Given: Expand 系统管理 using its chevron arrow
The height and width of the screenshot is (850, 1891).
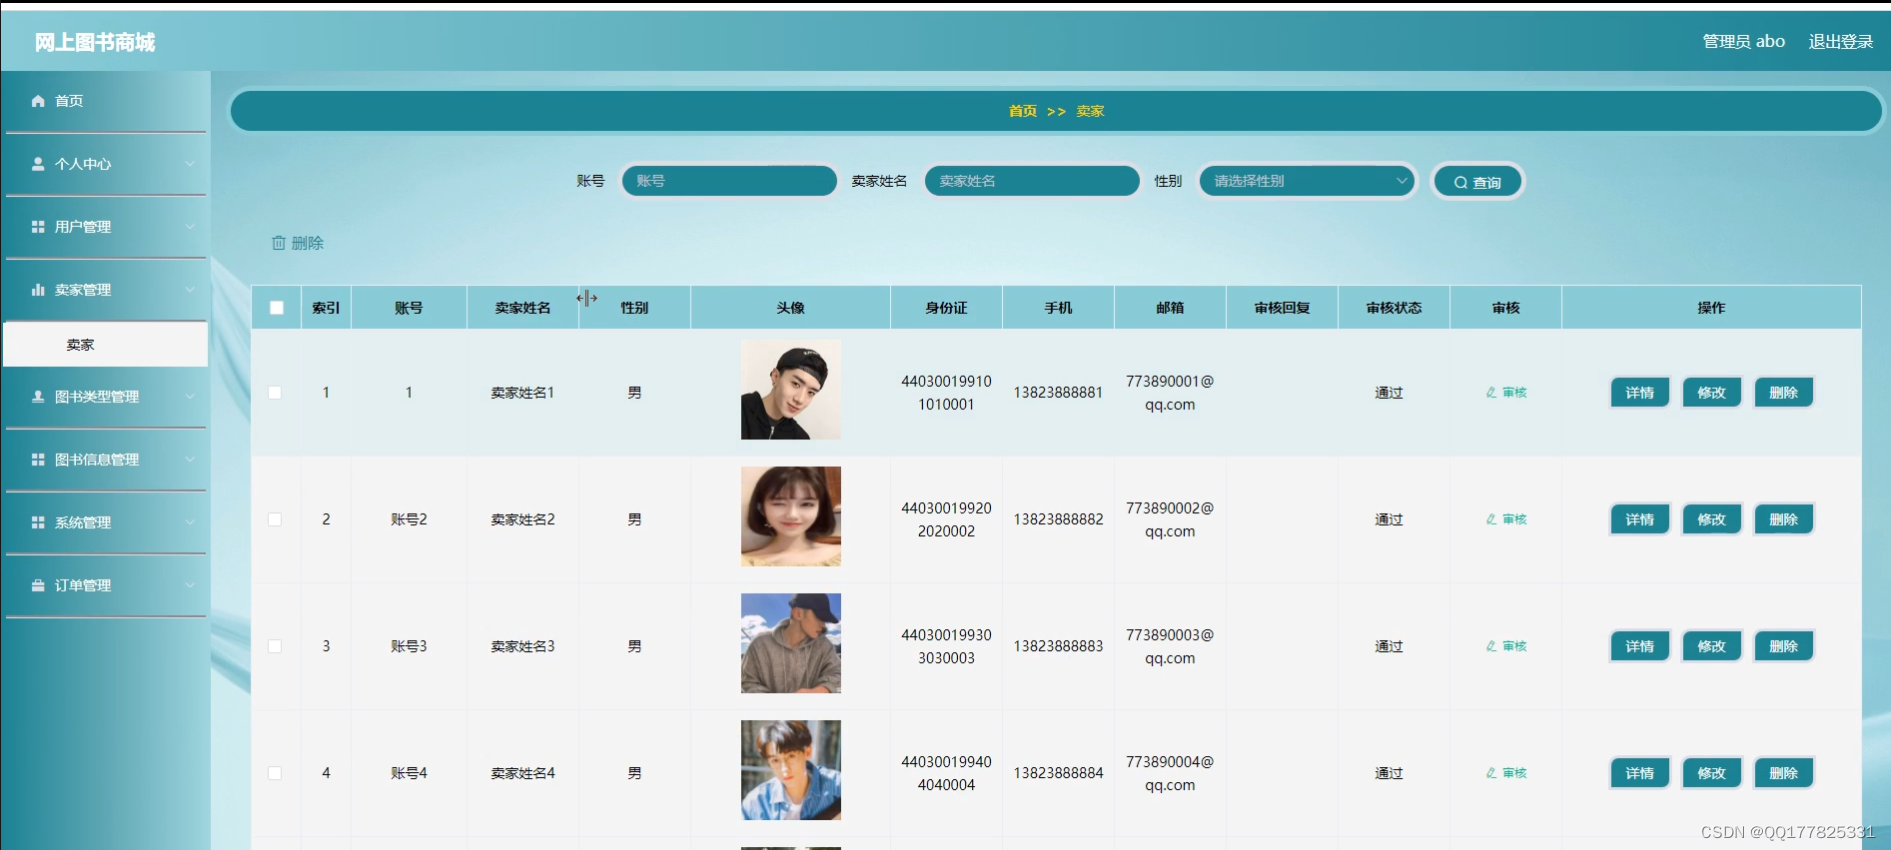Looking at the screenshot, I should coord(190,523).
